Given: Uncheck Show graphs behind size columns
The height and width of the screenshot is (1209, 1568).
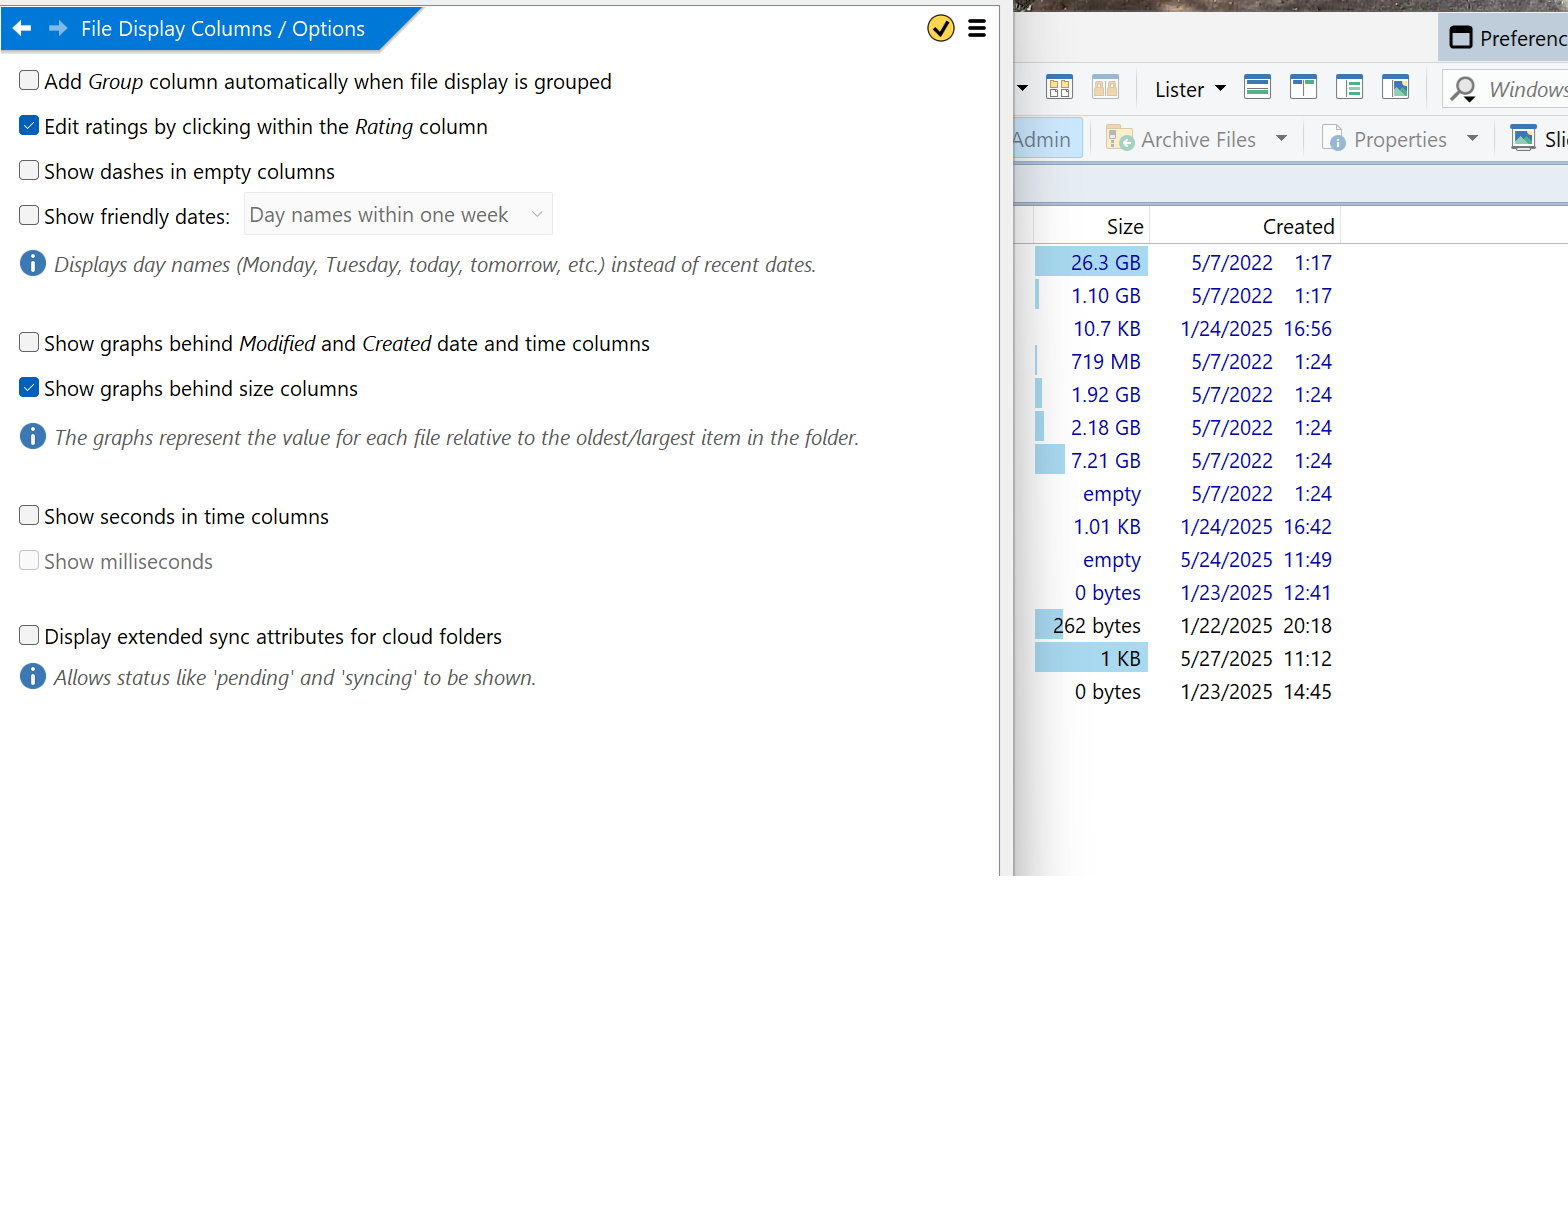Looking at the screenshot, I should (x=29, y=387).
